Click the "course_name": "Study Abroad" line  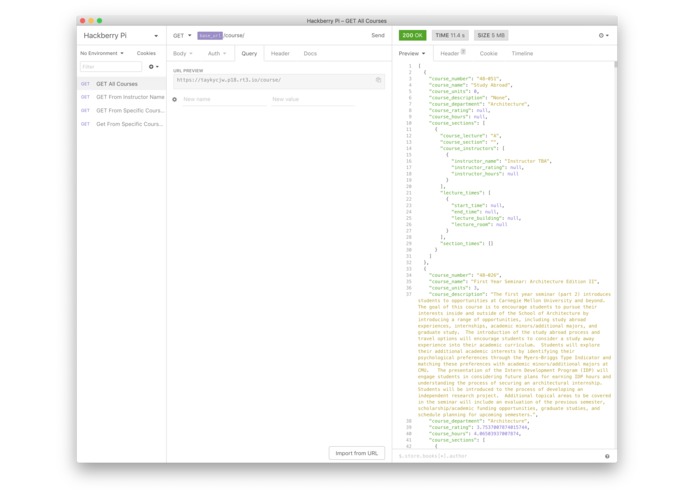[x=470, y=85]
